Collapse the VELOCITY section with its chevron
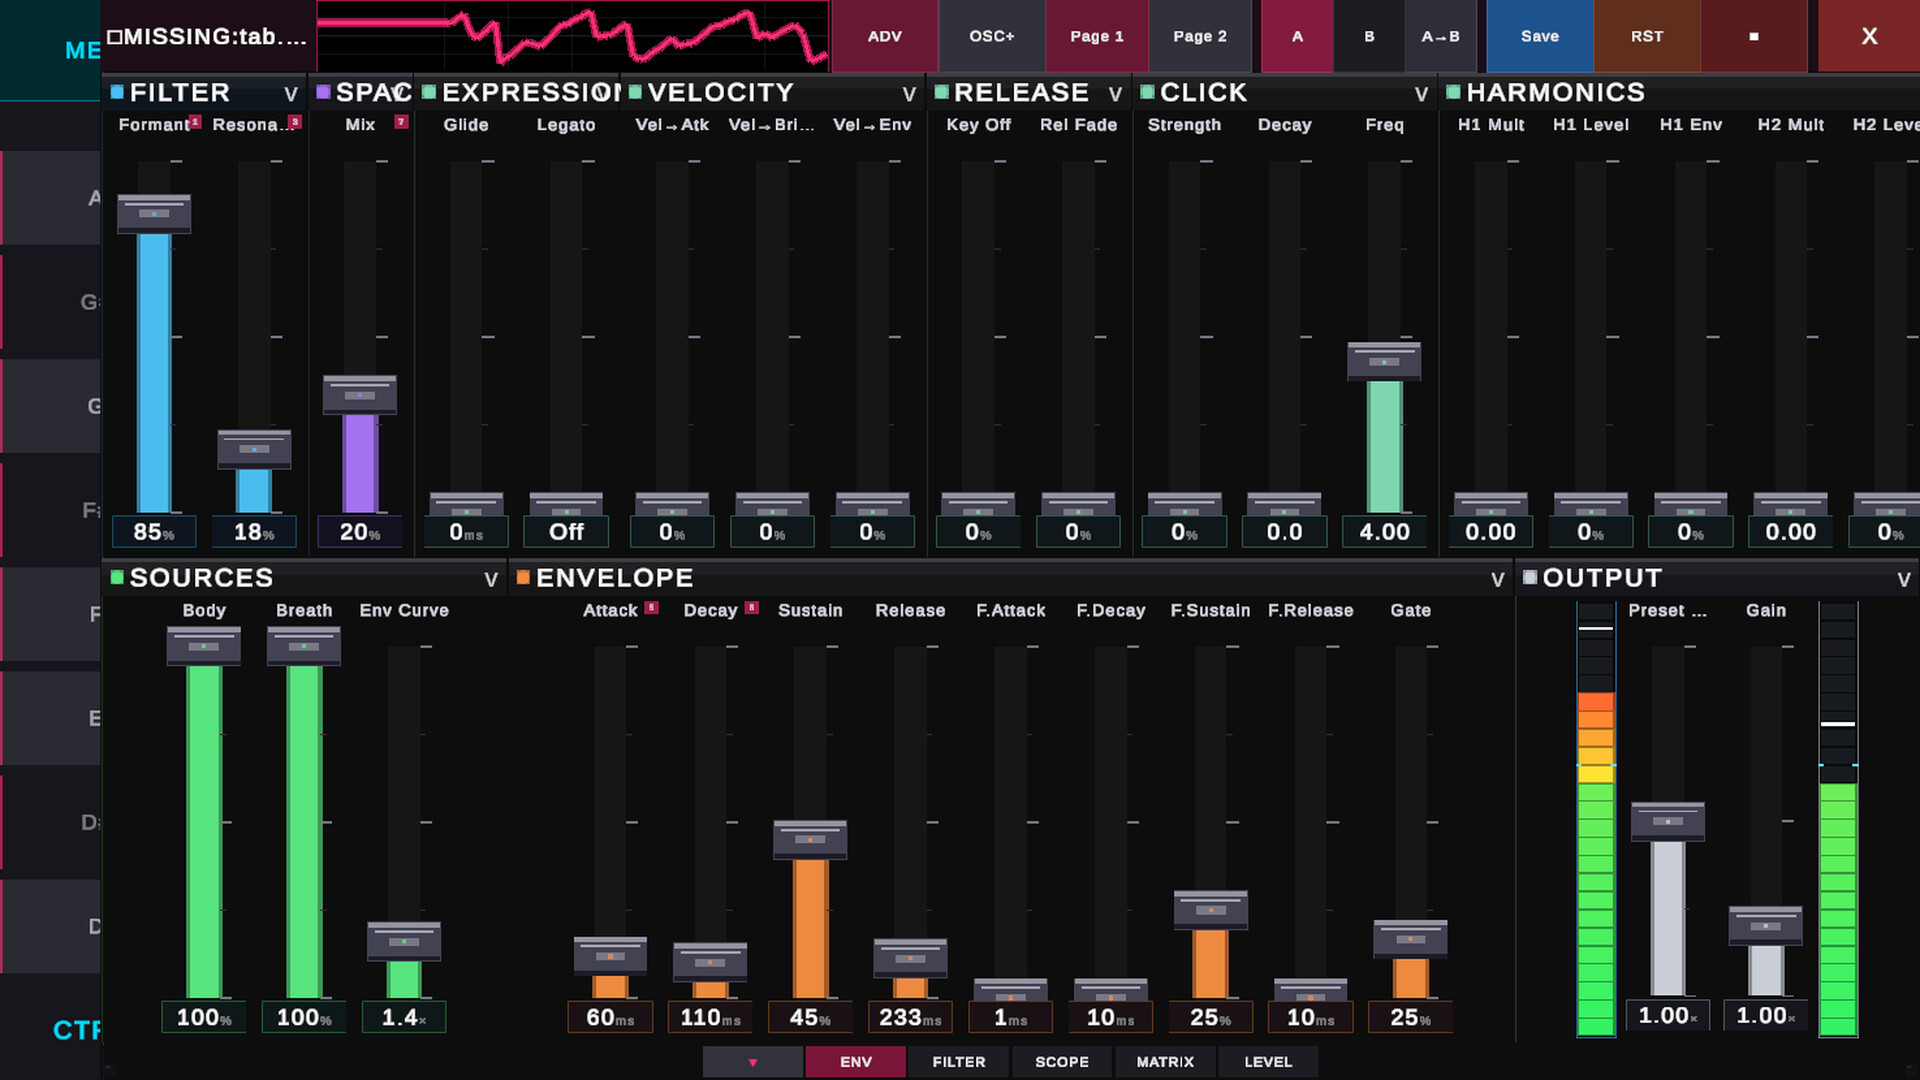This screenshot has width=1920, height=1080. 908,94
